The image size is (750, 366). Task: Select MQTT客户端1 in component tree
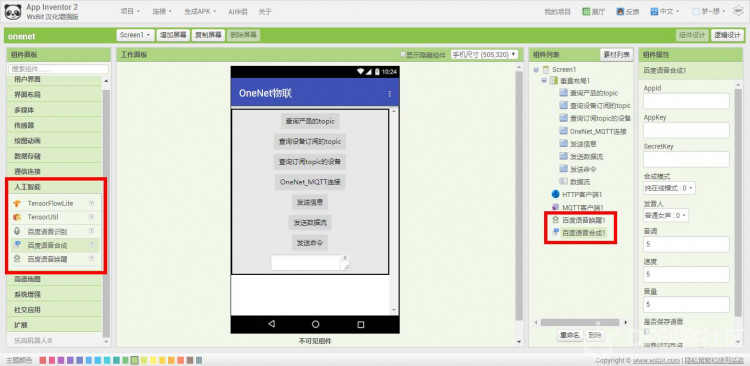coord(578,208)
